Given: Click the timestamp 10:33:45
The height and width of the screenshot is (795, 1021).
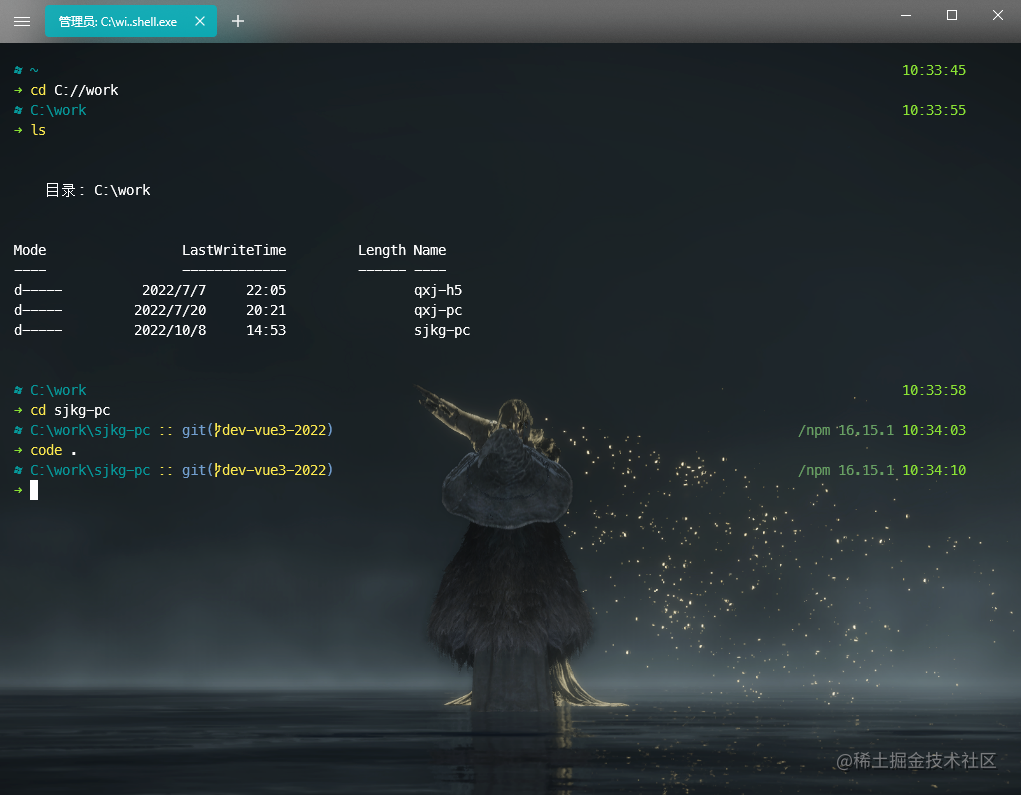Looking at the screenshot, I should tap(933, 70).
